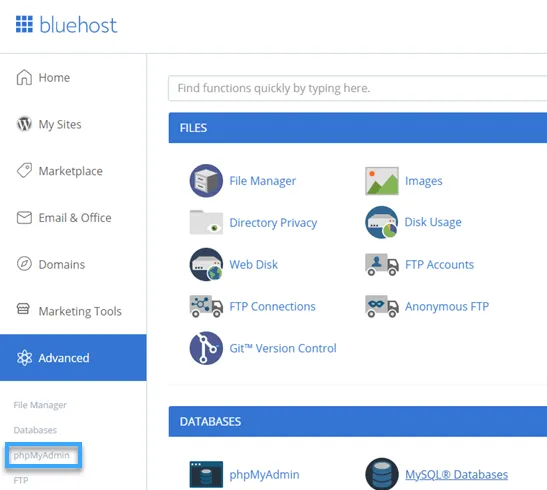
Task: Open the Anonymous FTP link
Action: (447, 306)
